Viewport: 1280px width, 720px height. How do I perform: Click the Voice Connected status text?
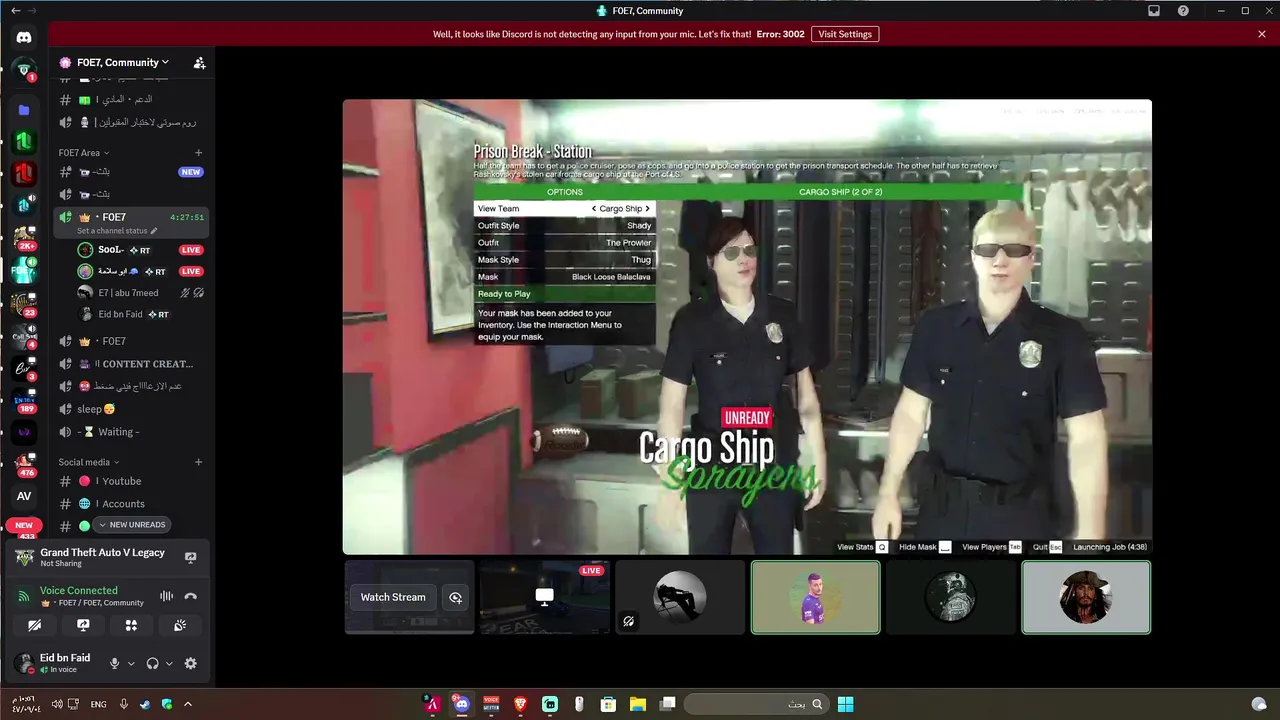coord(78,591)
